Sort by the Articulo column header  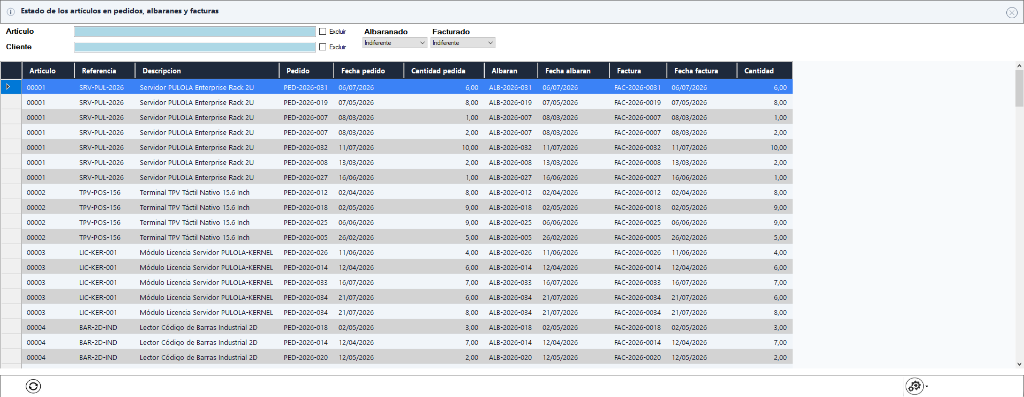[x=48, y=71]
